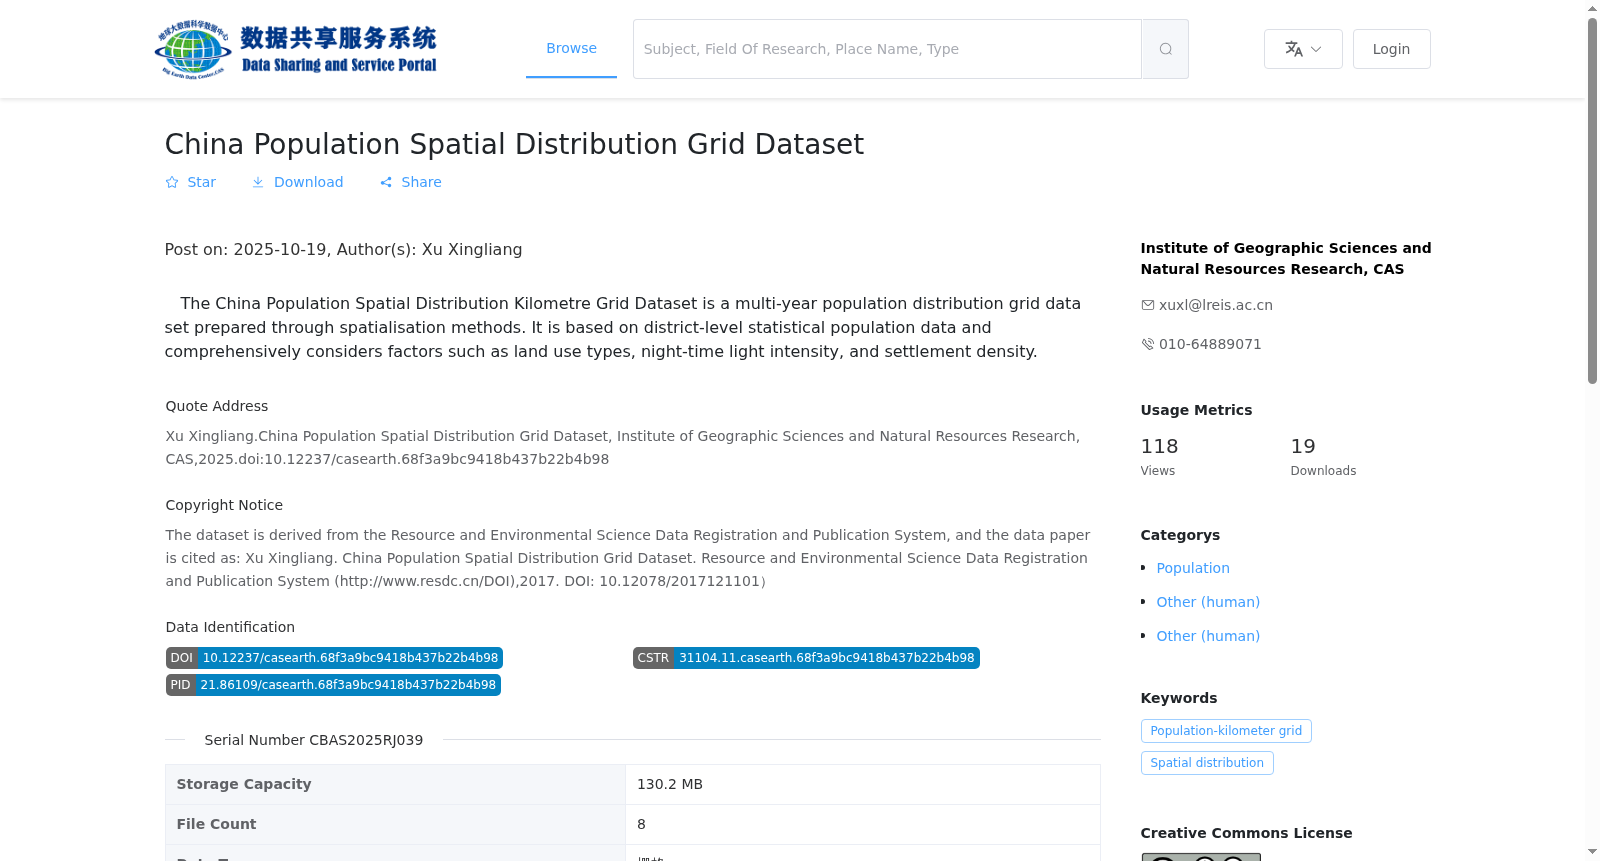Click the 118 Views metric

pyautogui.click(x=1159, y=456)
